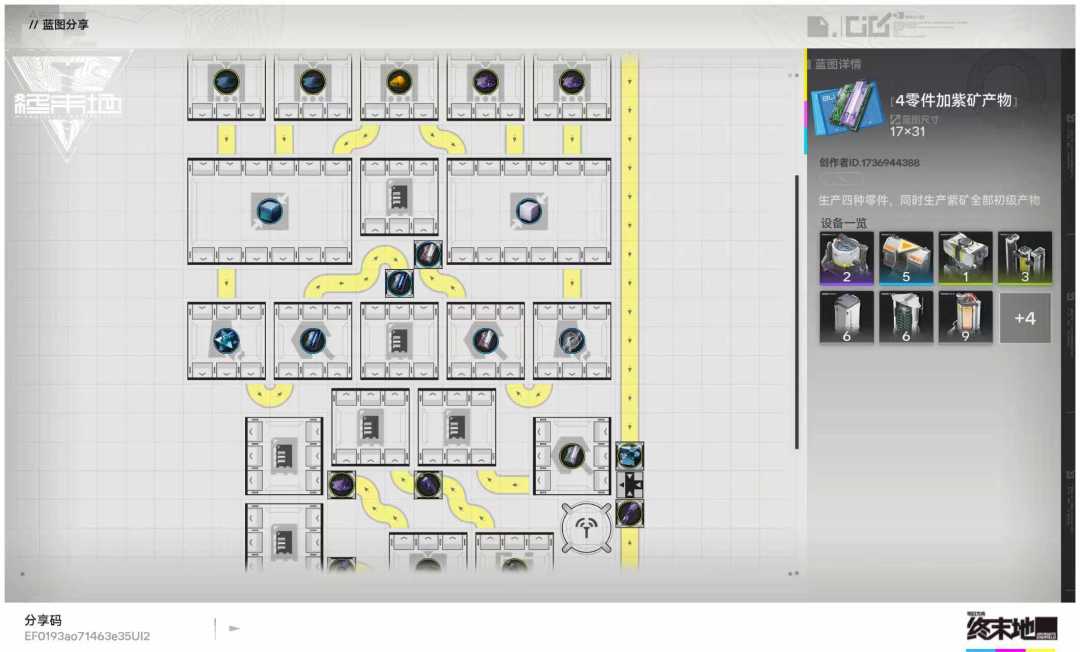Select the white cube assembler unit

click(529, 211)
